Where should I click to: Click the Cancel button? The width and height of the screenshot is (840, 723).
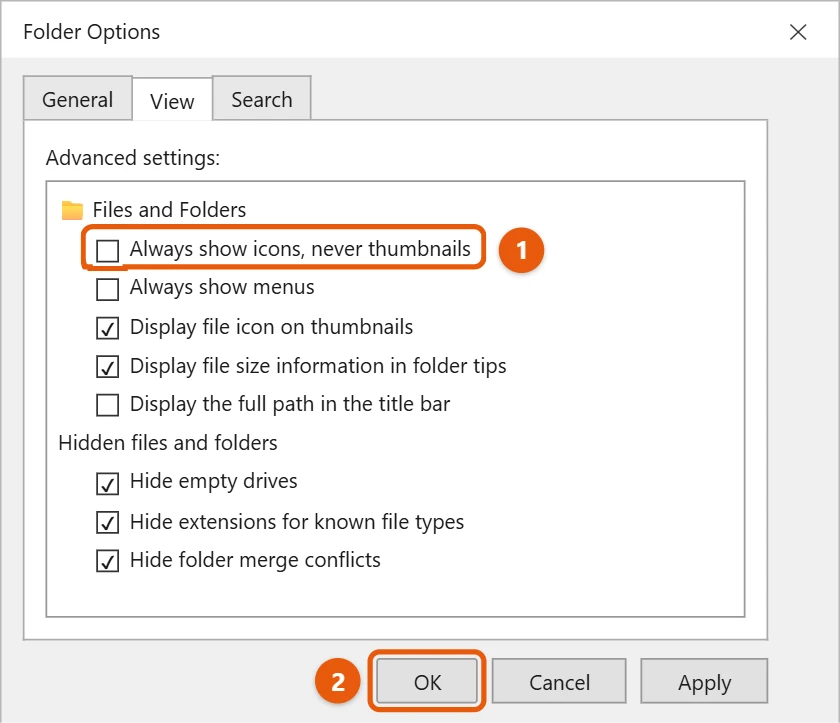pyautogui.click(x=559, y=681)
